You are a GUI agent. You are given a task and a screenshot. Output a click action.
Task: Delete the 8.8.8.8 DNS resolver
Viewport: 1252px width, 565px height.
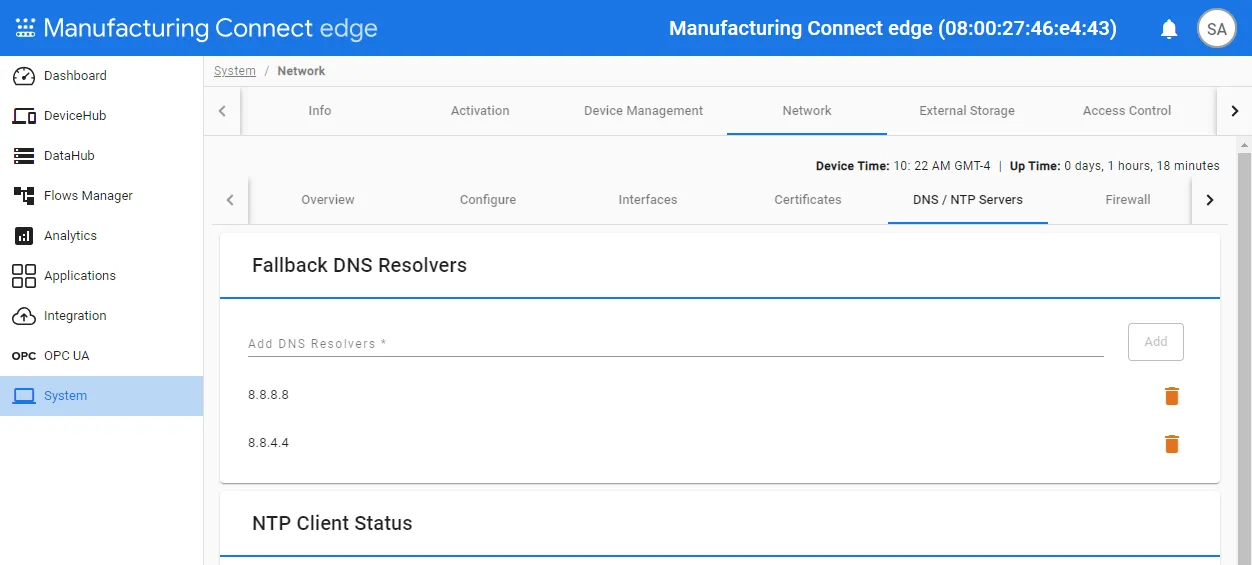[x=1172, y=396]
